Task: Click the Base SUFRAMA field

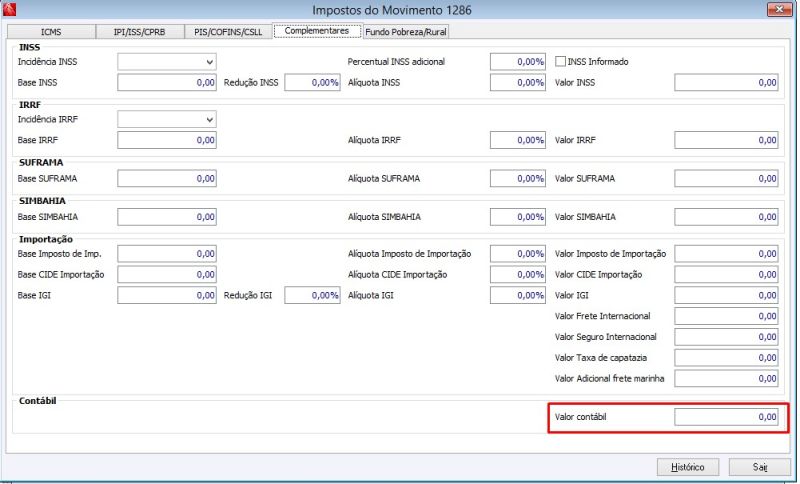Action: click(x=167, y=179)
